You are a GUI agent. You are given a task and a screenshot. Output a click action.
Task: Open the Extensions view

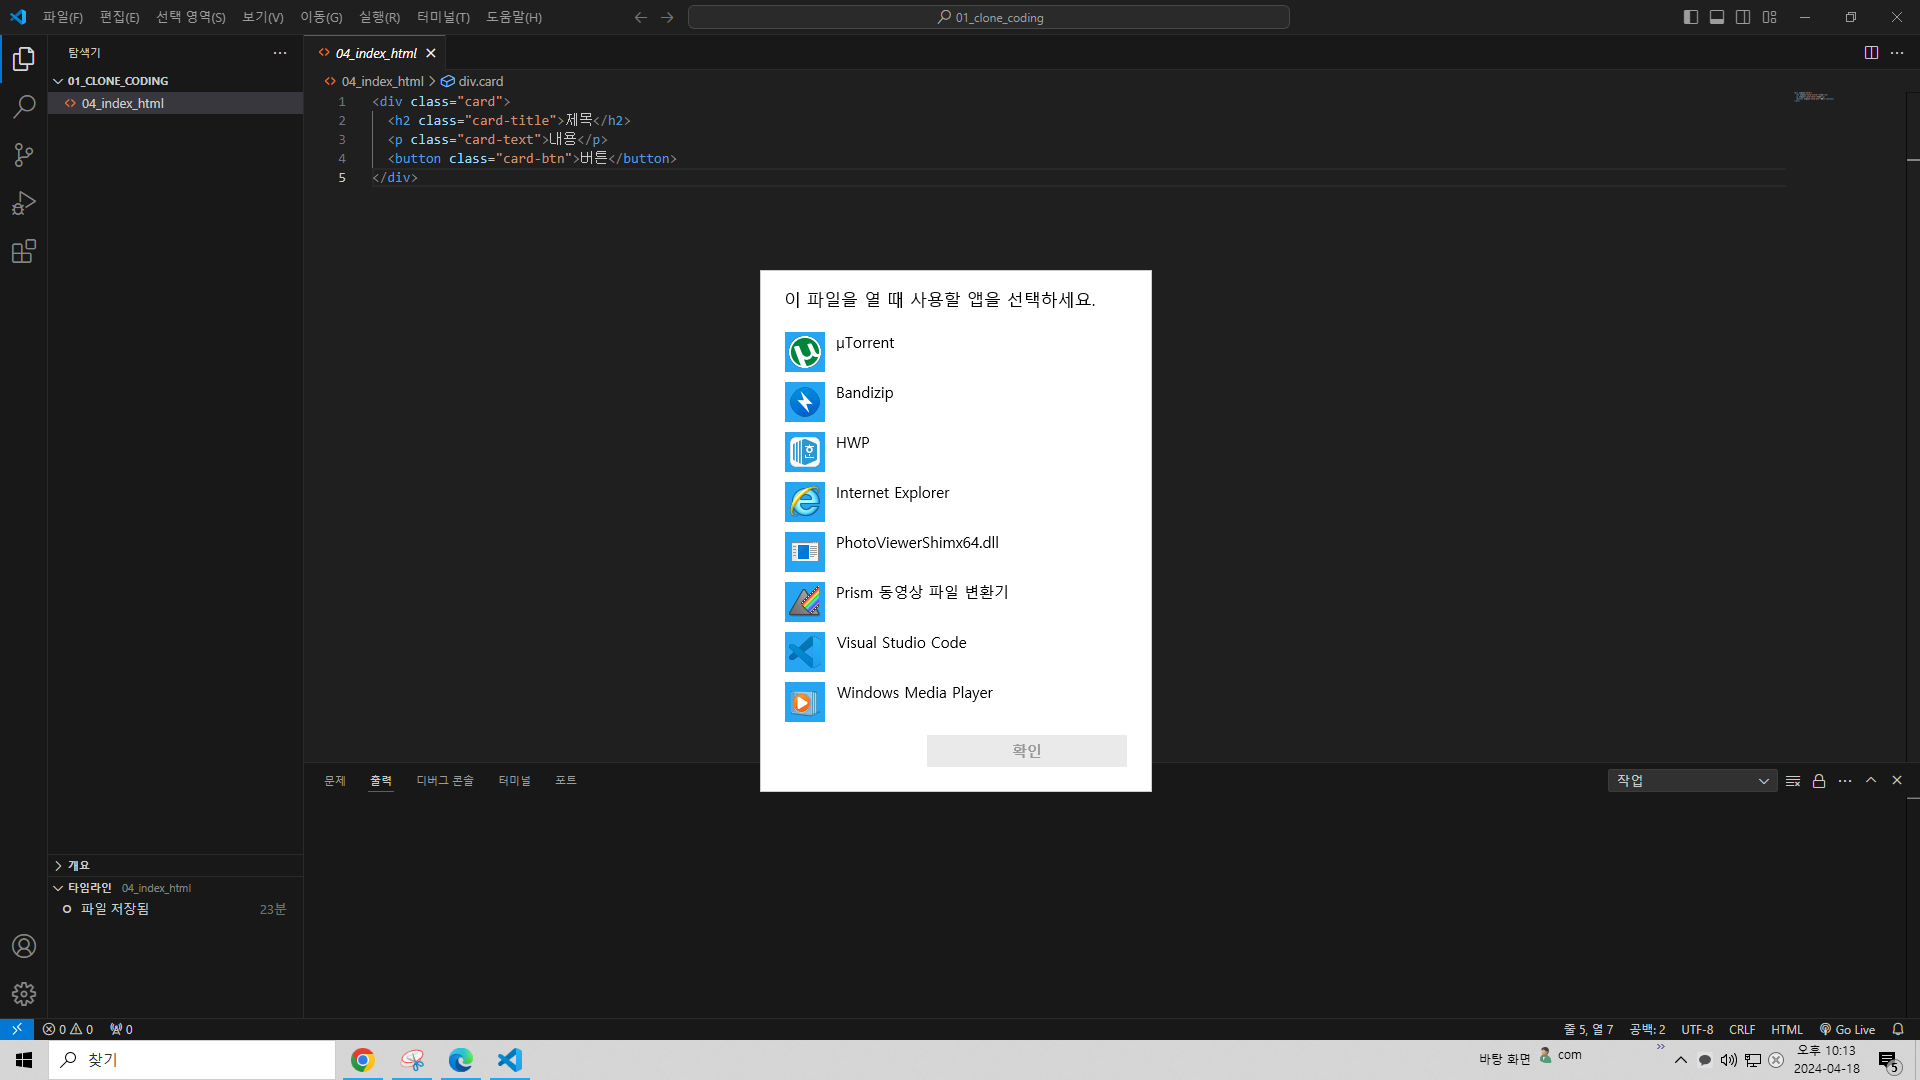(x=24, y=251)
